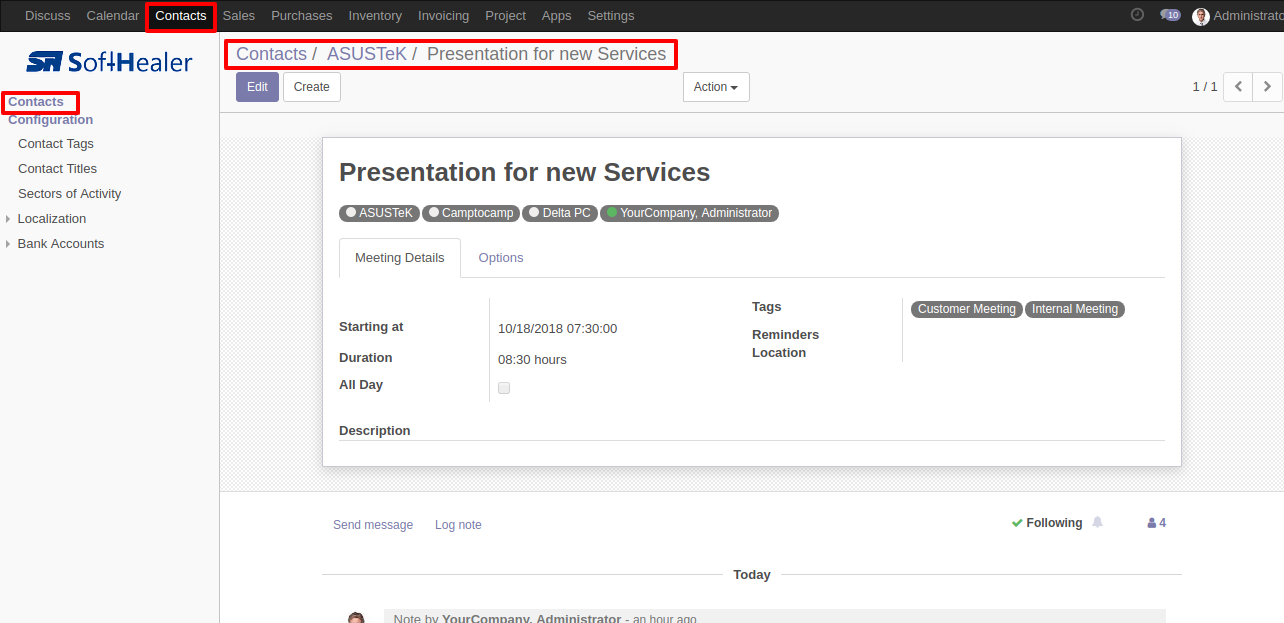Open the Invoicing menu
Image resolution: width=1284 pixels, height=623 pixels.
point(443,16)
